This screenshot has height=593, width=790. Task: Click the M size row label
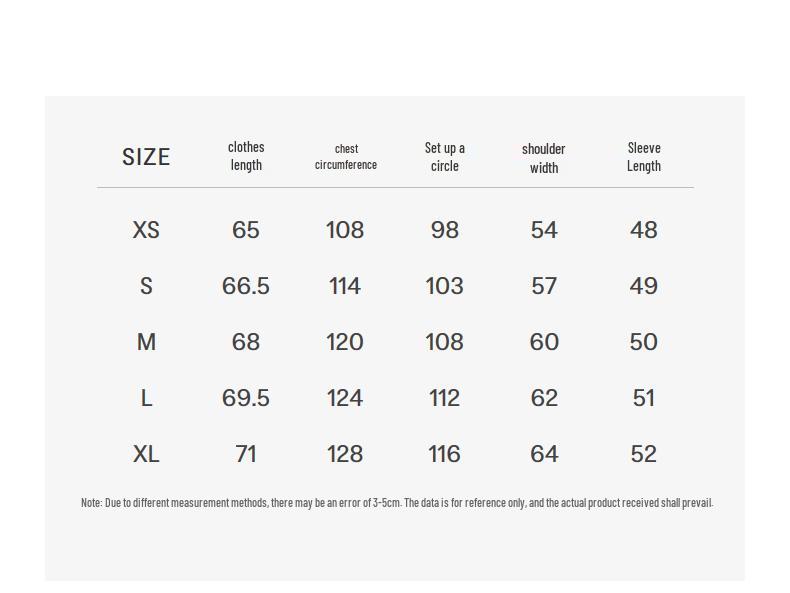(x=146, y=342)
